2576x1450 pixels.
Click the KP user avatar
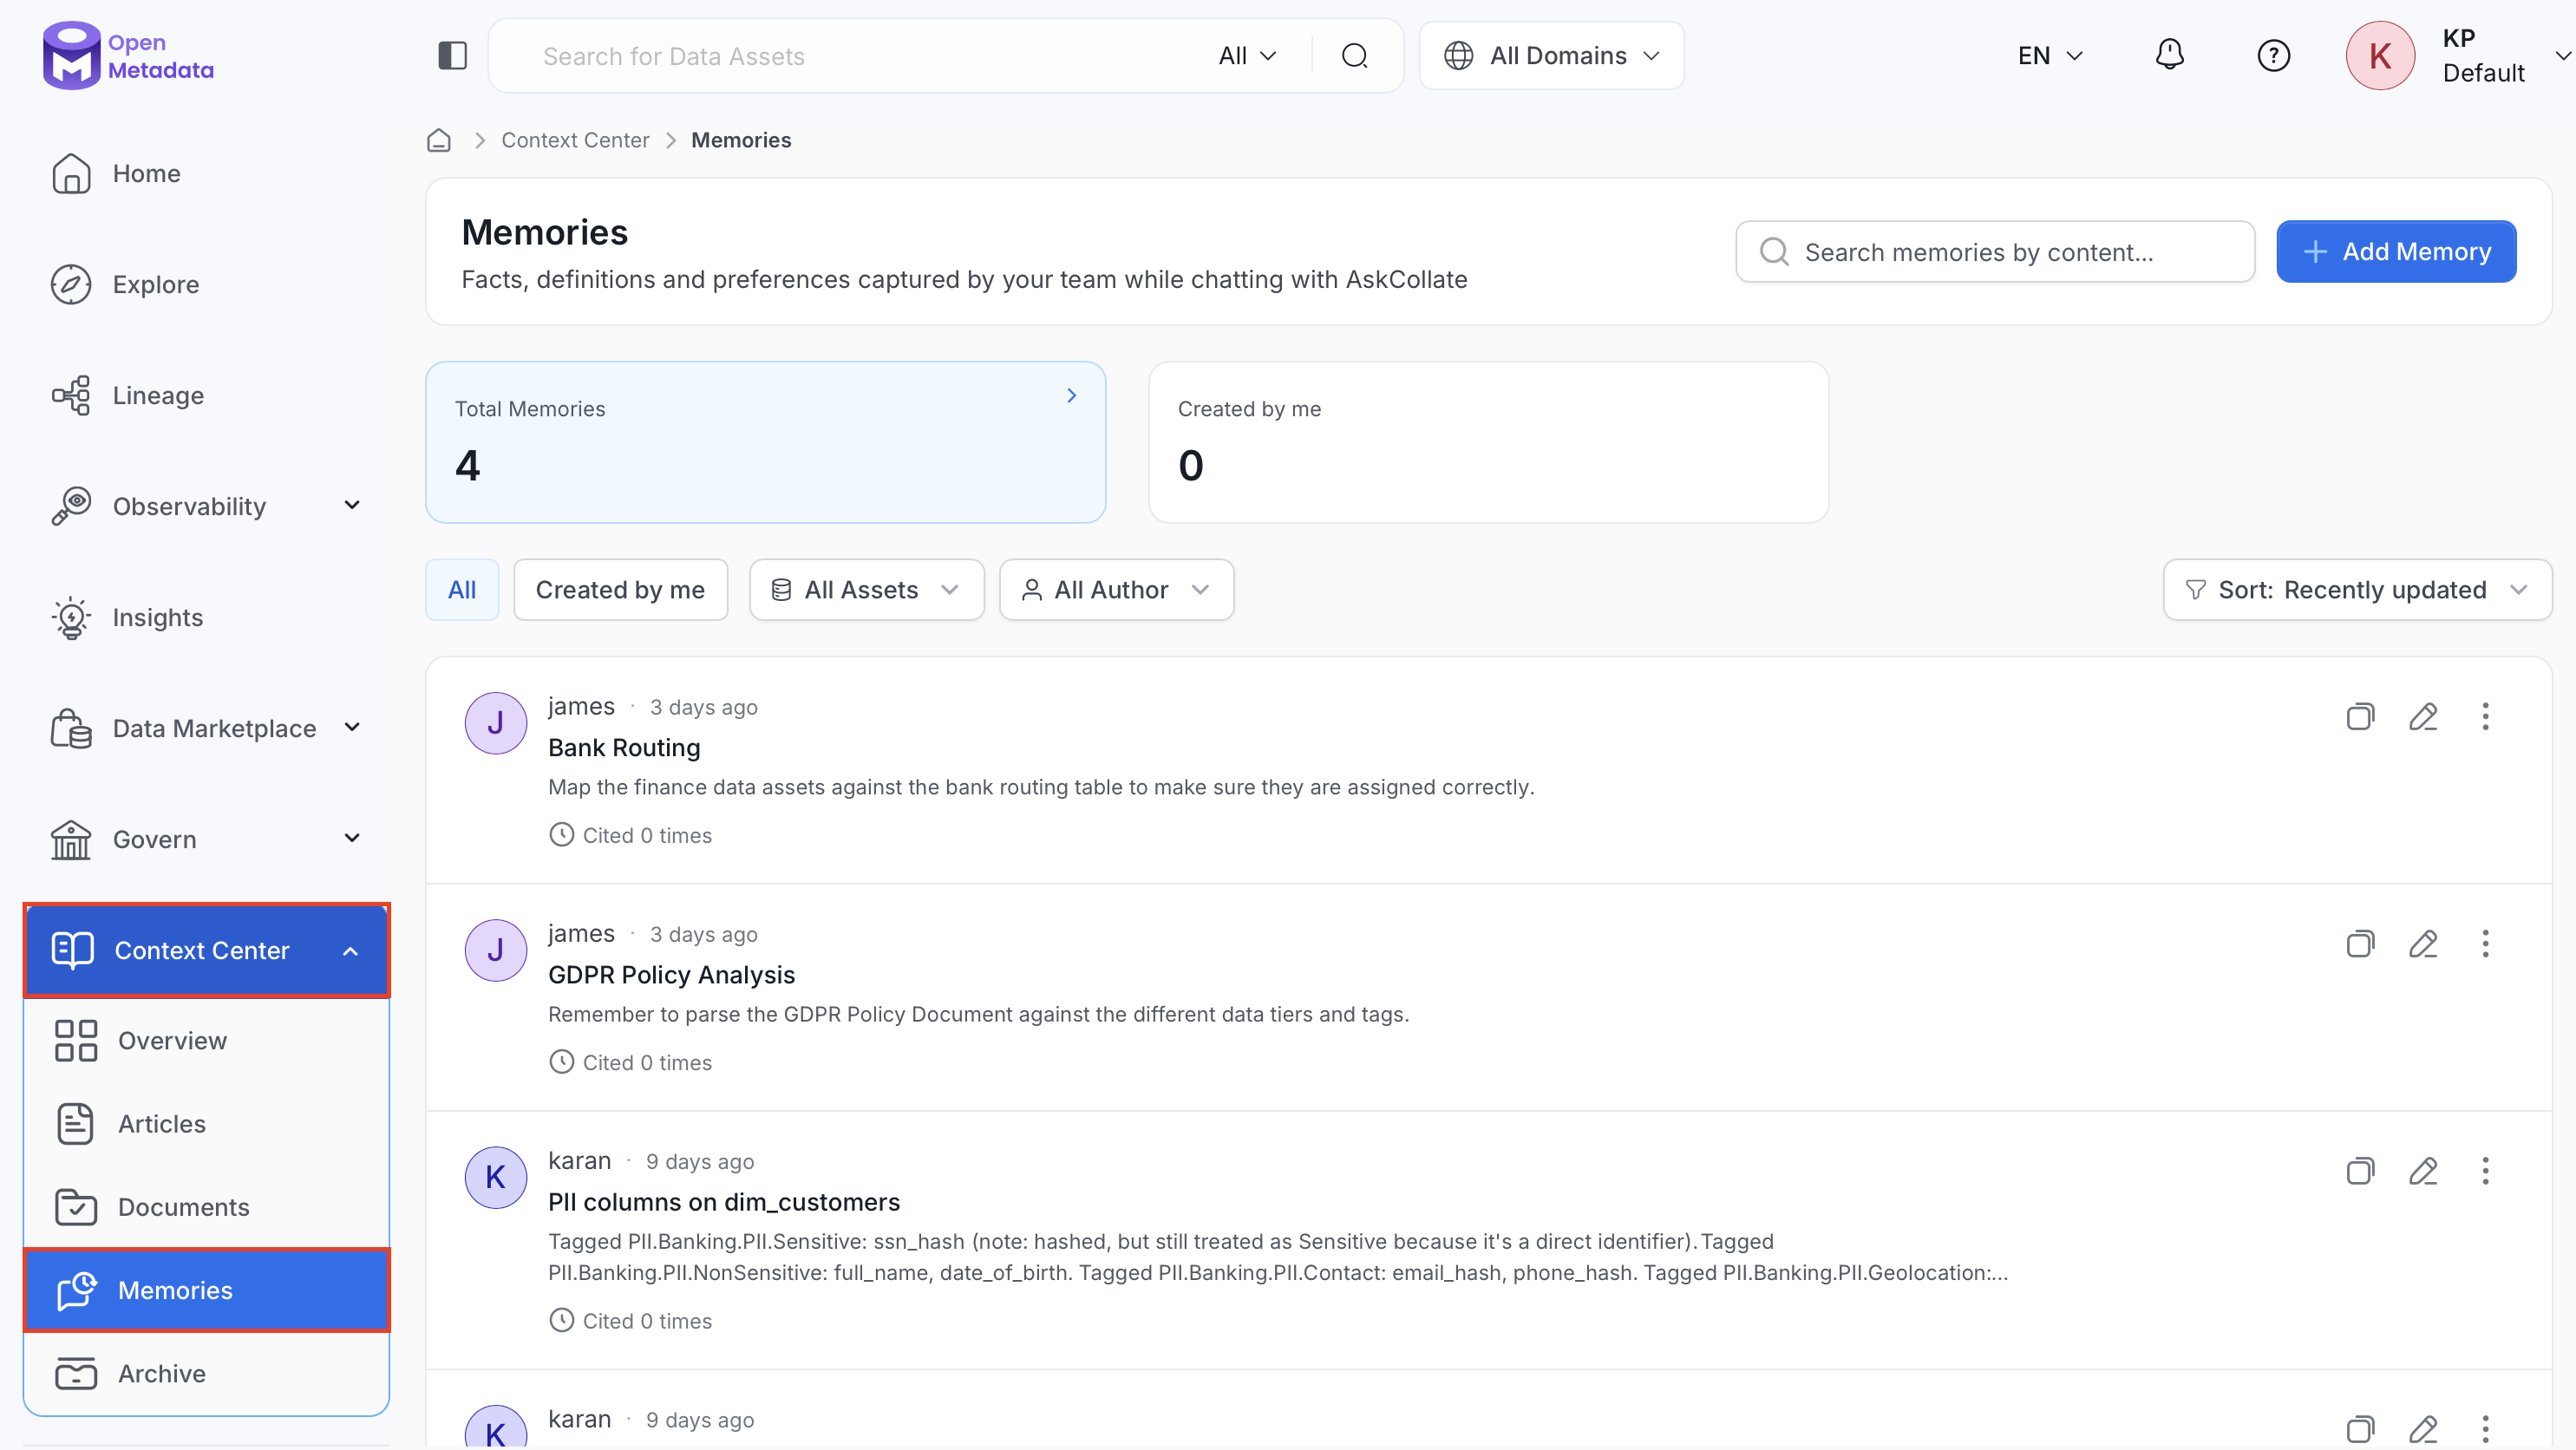pos(2380,56)
